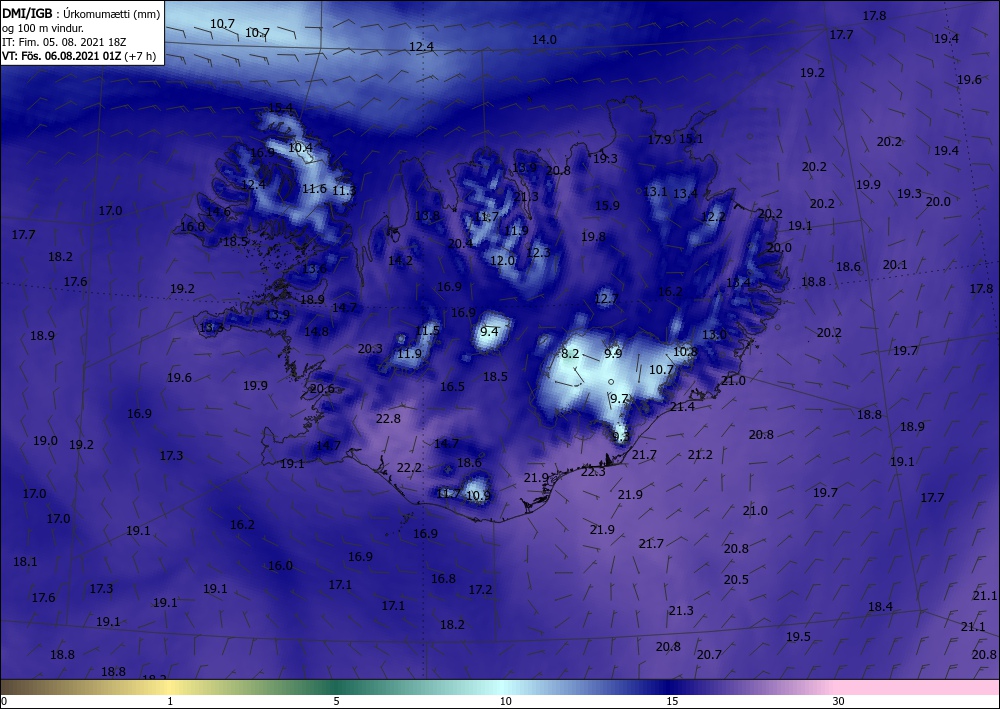Click the 16.5 value on the map

click(452, 387)
